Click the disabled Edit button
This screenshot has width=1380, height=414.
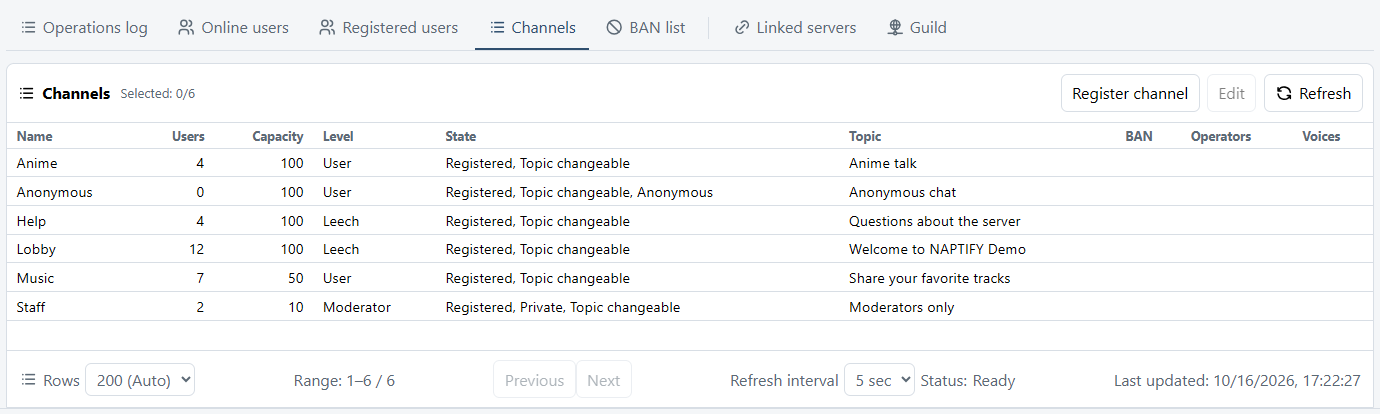(1232, 93)
